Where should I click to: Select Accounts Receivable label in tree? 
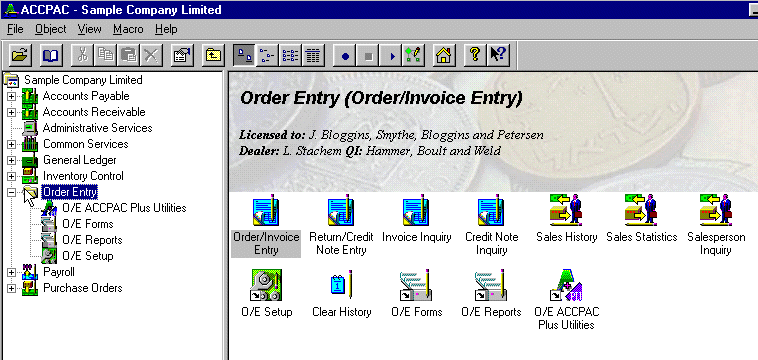pos(94,112)
